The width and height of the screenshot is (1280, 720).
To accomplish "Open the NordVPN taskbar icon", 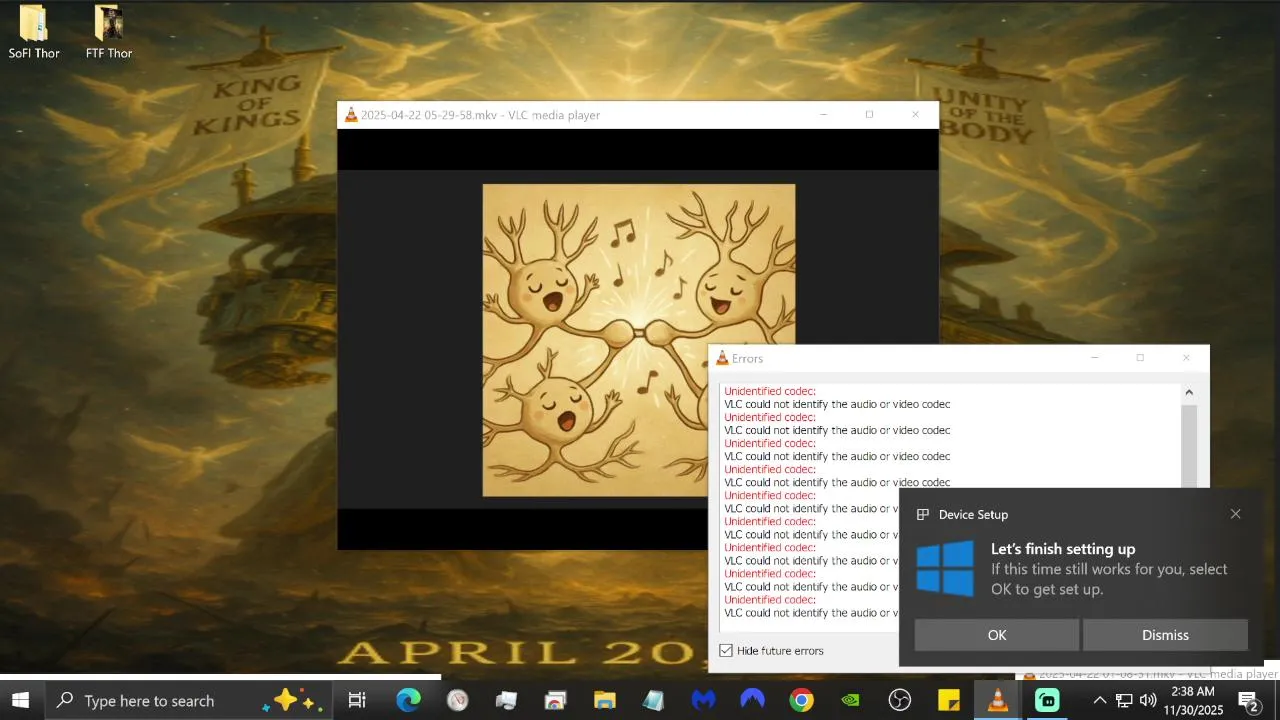I will coord(752,701).
